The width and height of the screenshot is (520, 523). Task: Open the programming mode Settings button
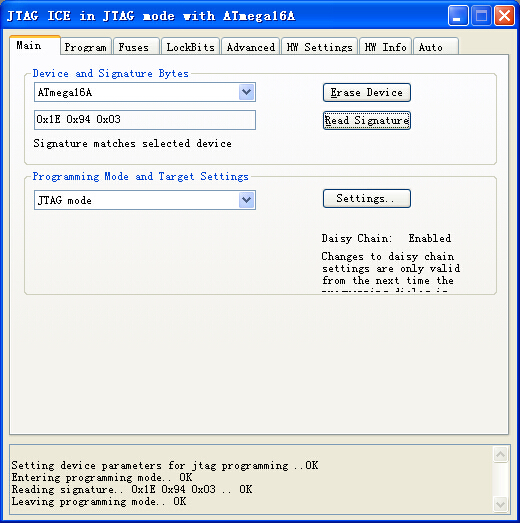point(367,198)
